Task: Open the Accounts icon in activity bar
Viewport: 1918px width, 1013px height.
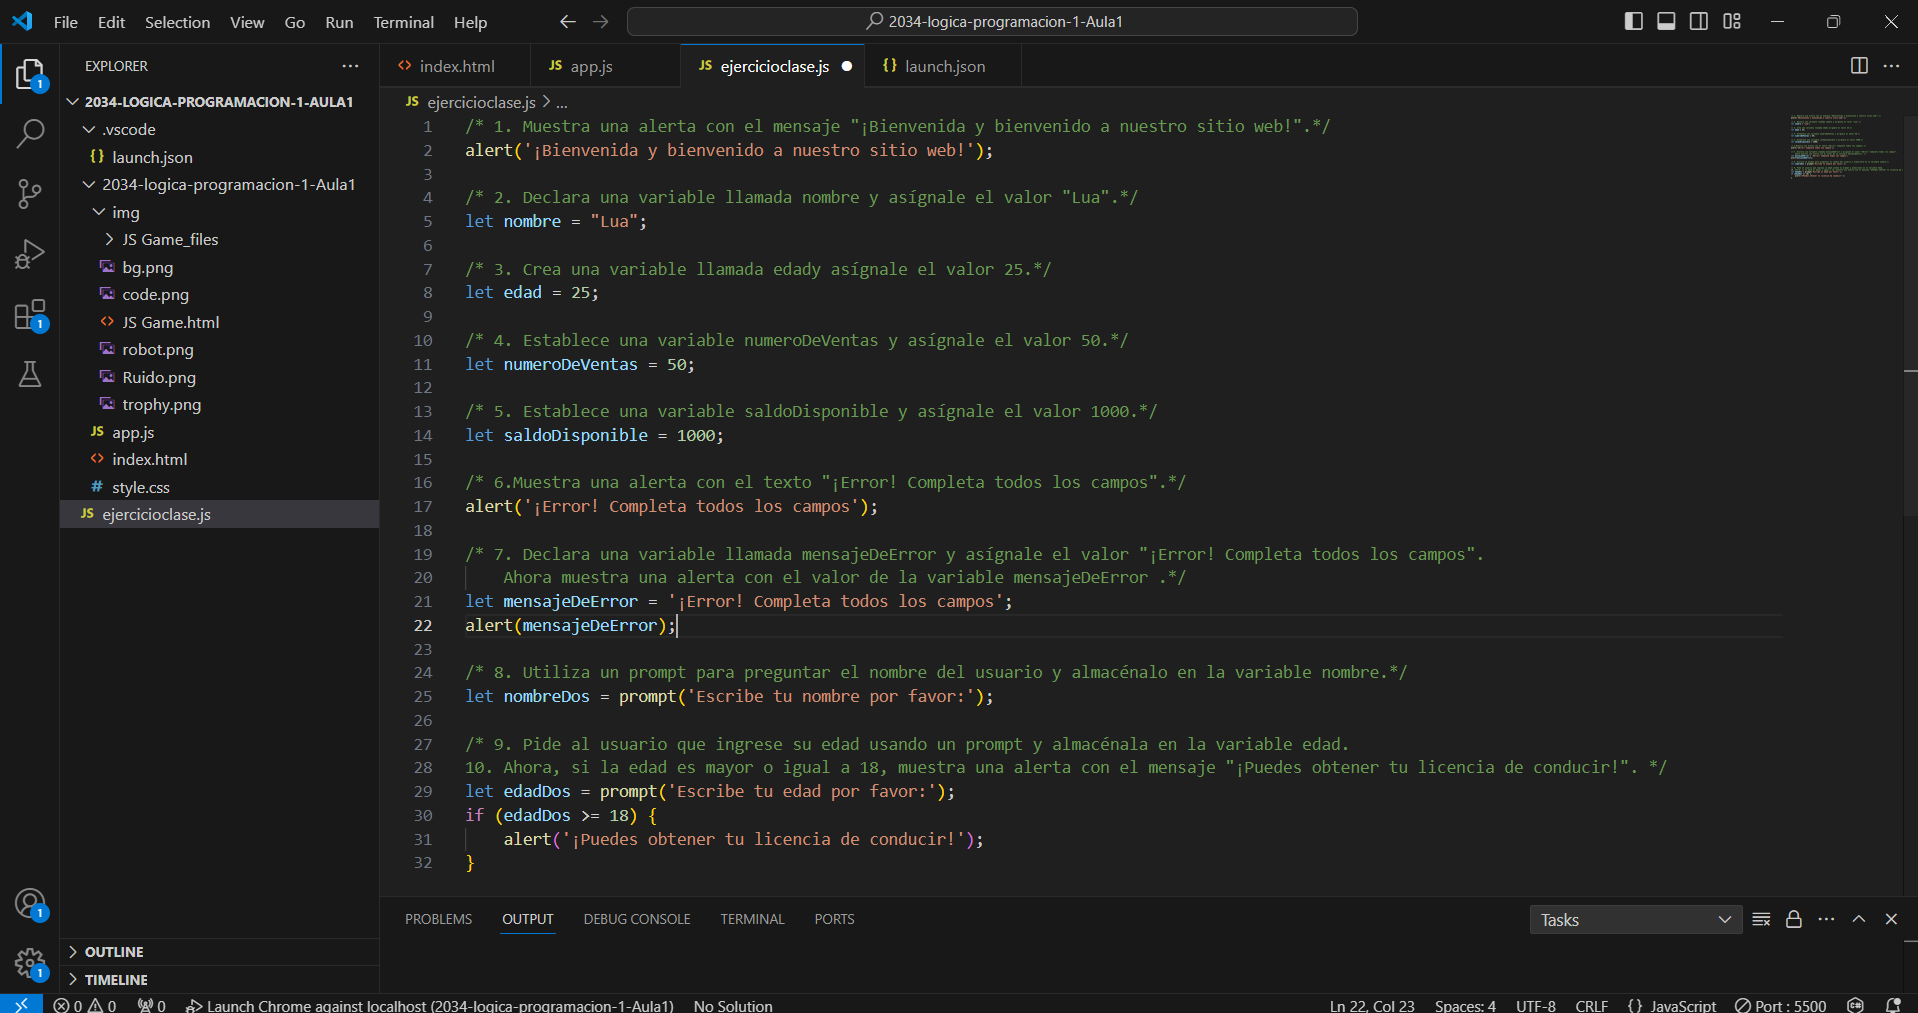Action: [x=30, y=904]
